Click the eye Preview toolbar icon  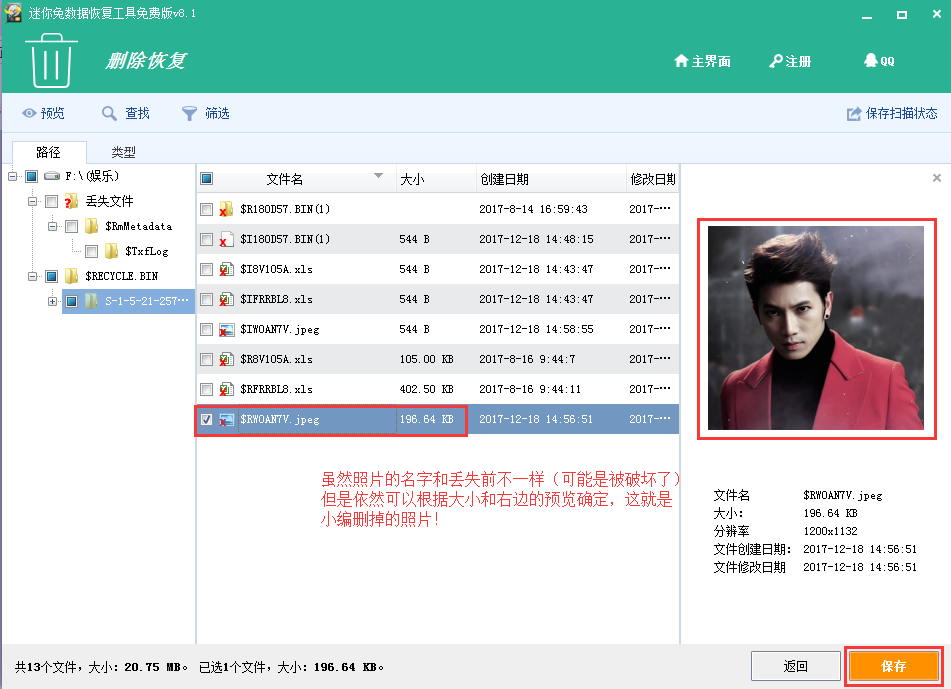tap(29, 113)
